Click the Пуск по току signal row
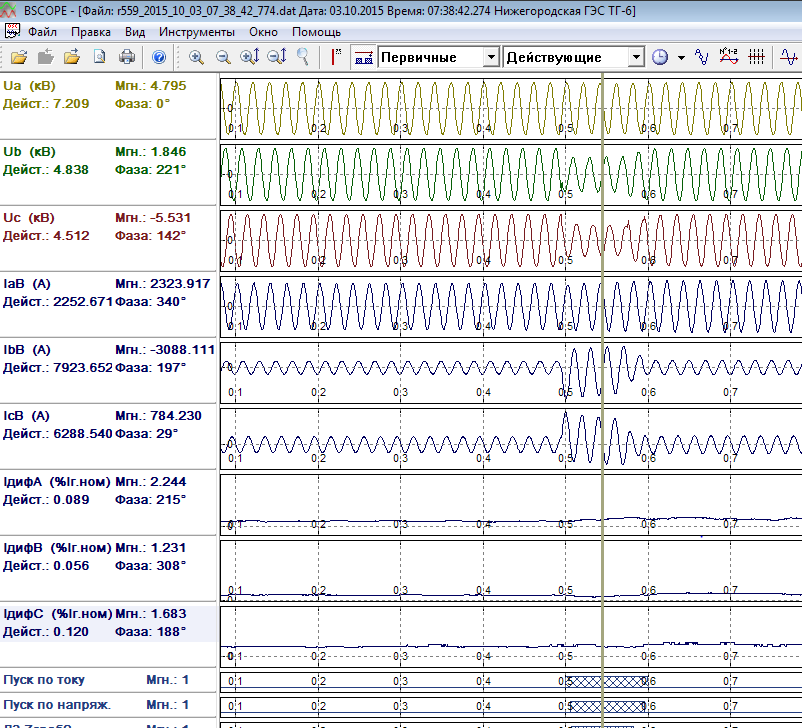Image resolution: width=802 pixels, height=728 pixels. pos(44,680)
